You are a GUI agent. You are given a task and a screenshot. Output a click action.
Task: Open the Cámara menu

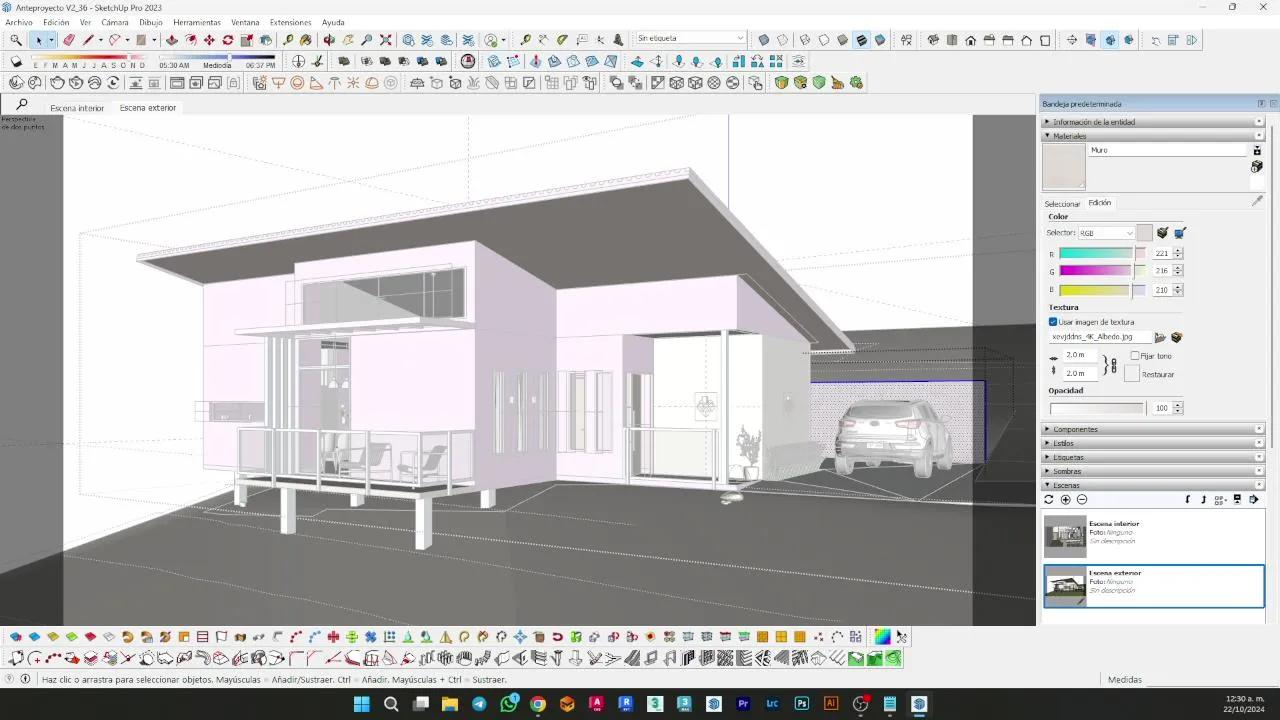(x=114, y=22)
